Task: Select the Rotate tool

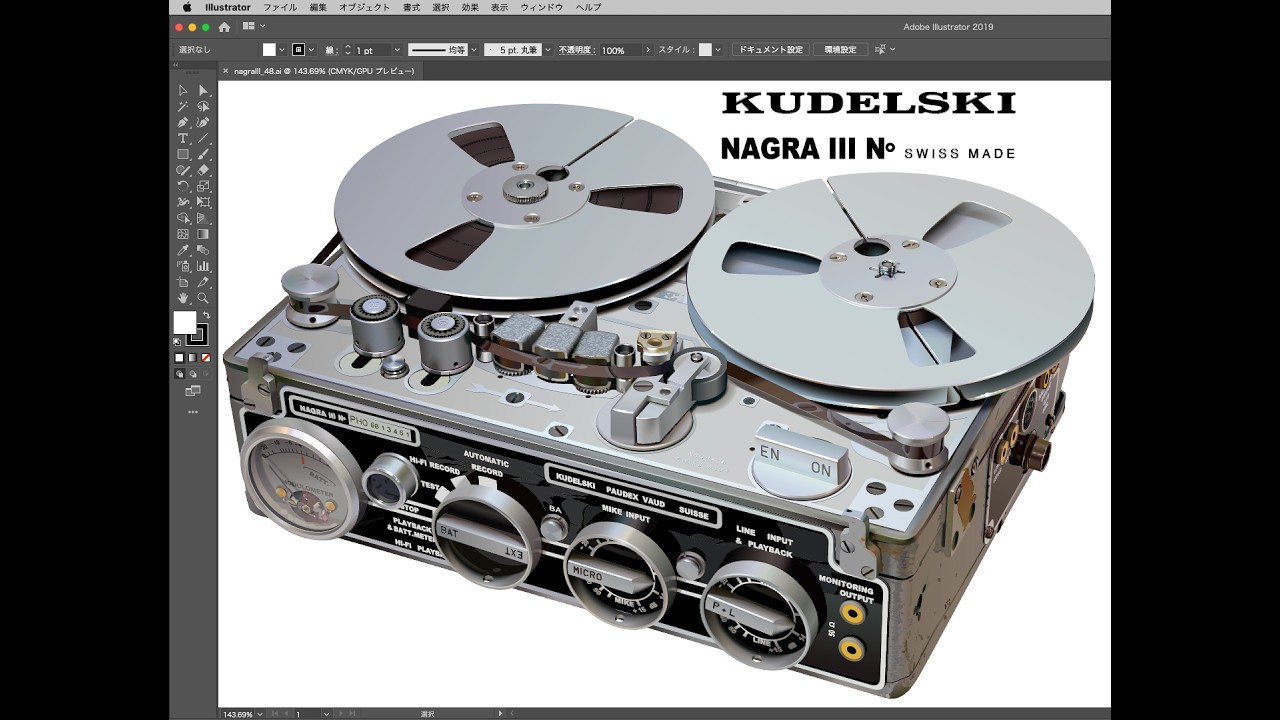Action: click(x=183, y=186)
